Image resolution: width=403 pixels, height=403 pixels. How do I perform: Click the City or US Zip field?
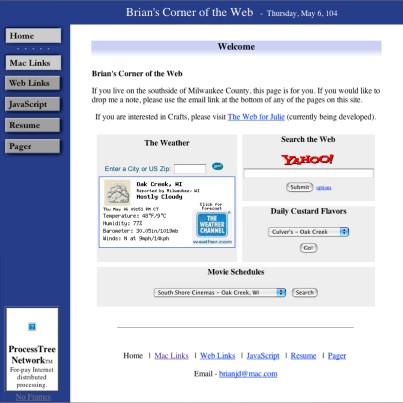coord(190,169)
